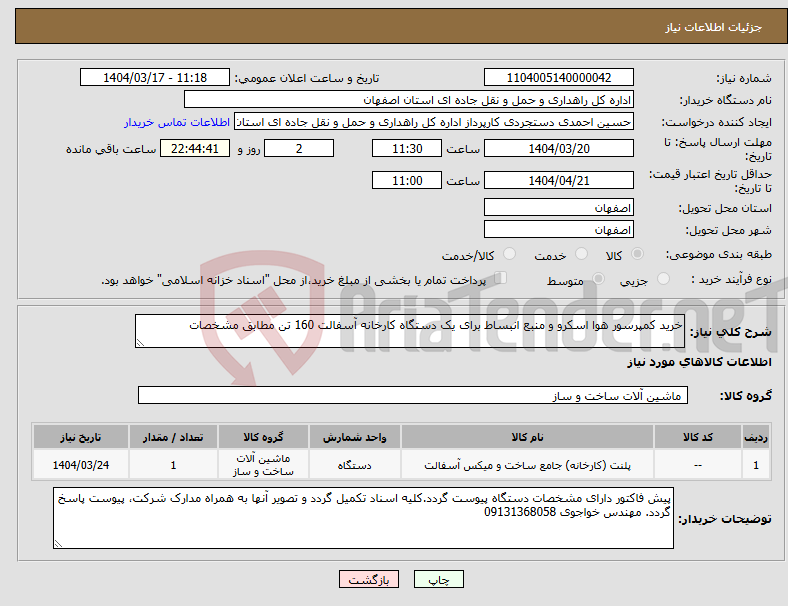Select the جزیی purchase type radio
This screenshot has width=788, height=606.
[x=663, y=279]
